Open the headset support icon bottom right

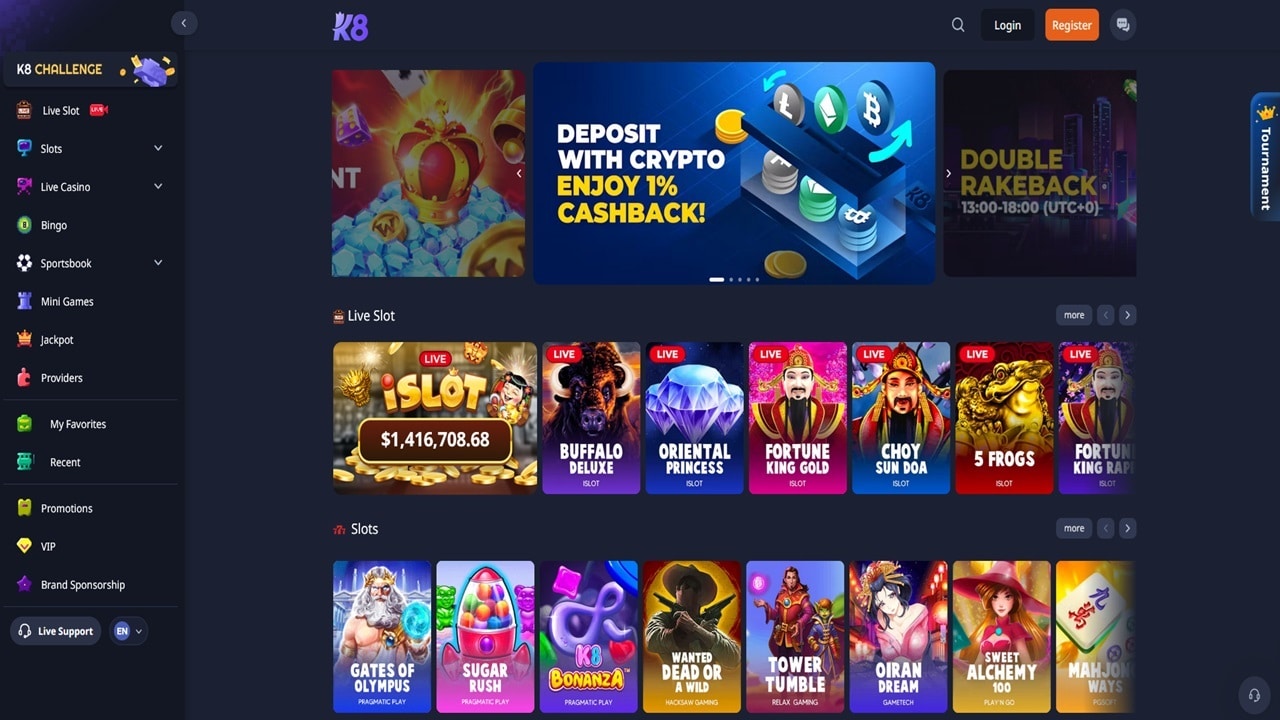[1254, 695]
